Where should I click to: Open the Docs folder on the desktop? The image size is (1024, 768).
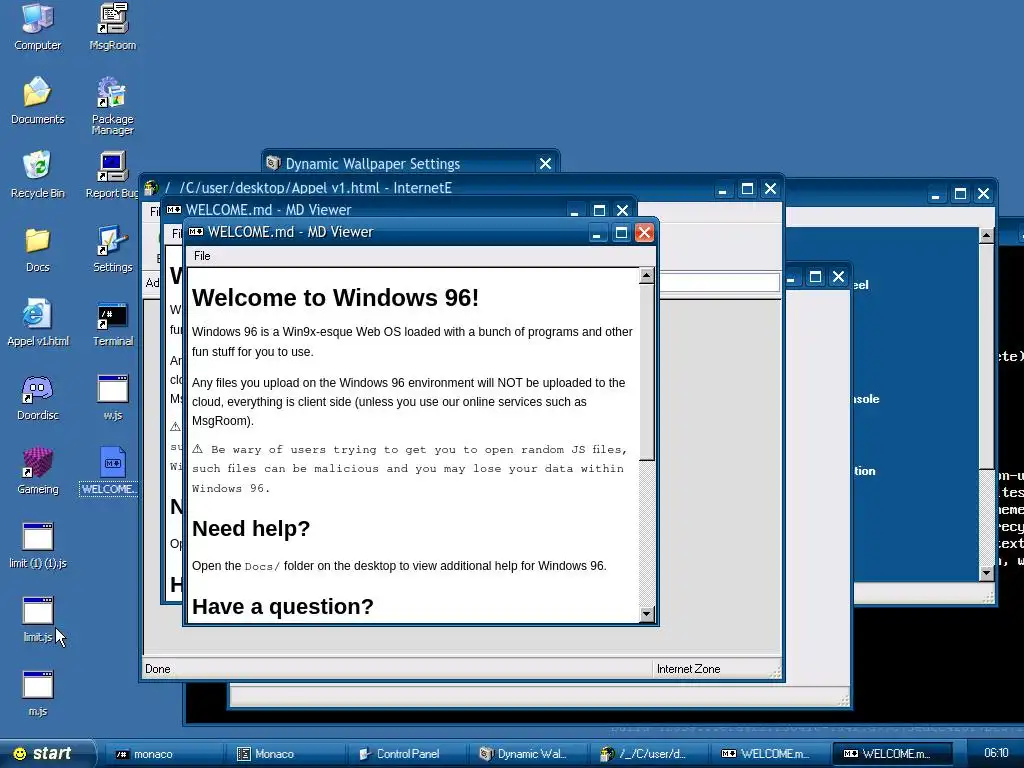point(37,248)
